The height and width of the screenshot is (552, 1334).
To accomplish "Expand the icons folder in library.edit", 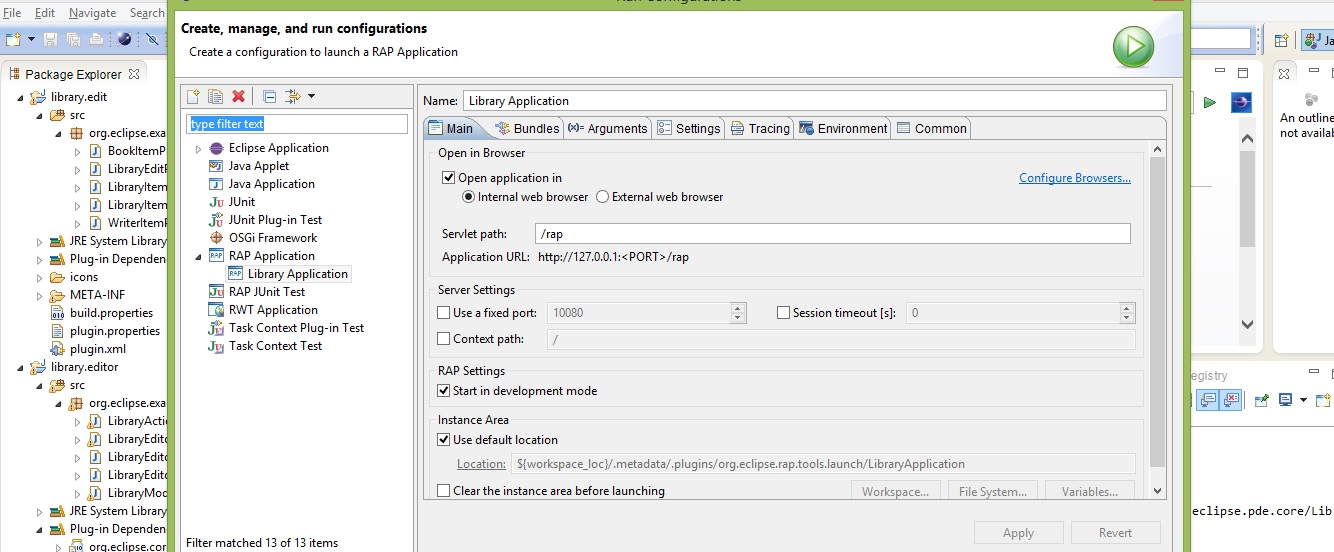I will point(40,277).
